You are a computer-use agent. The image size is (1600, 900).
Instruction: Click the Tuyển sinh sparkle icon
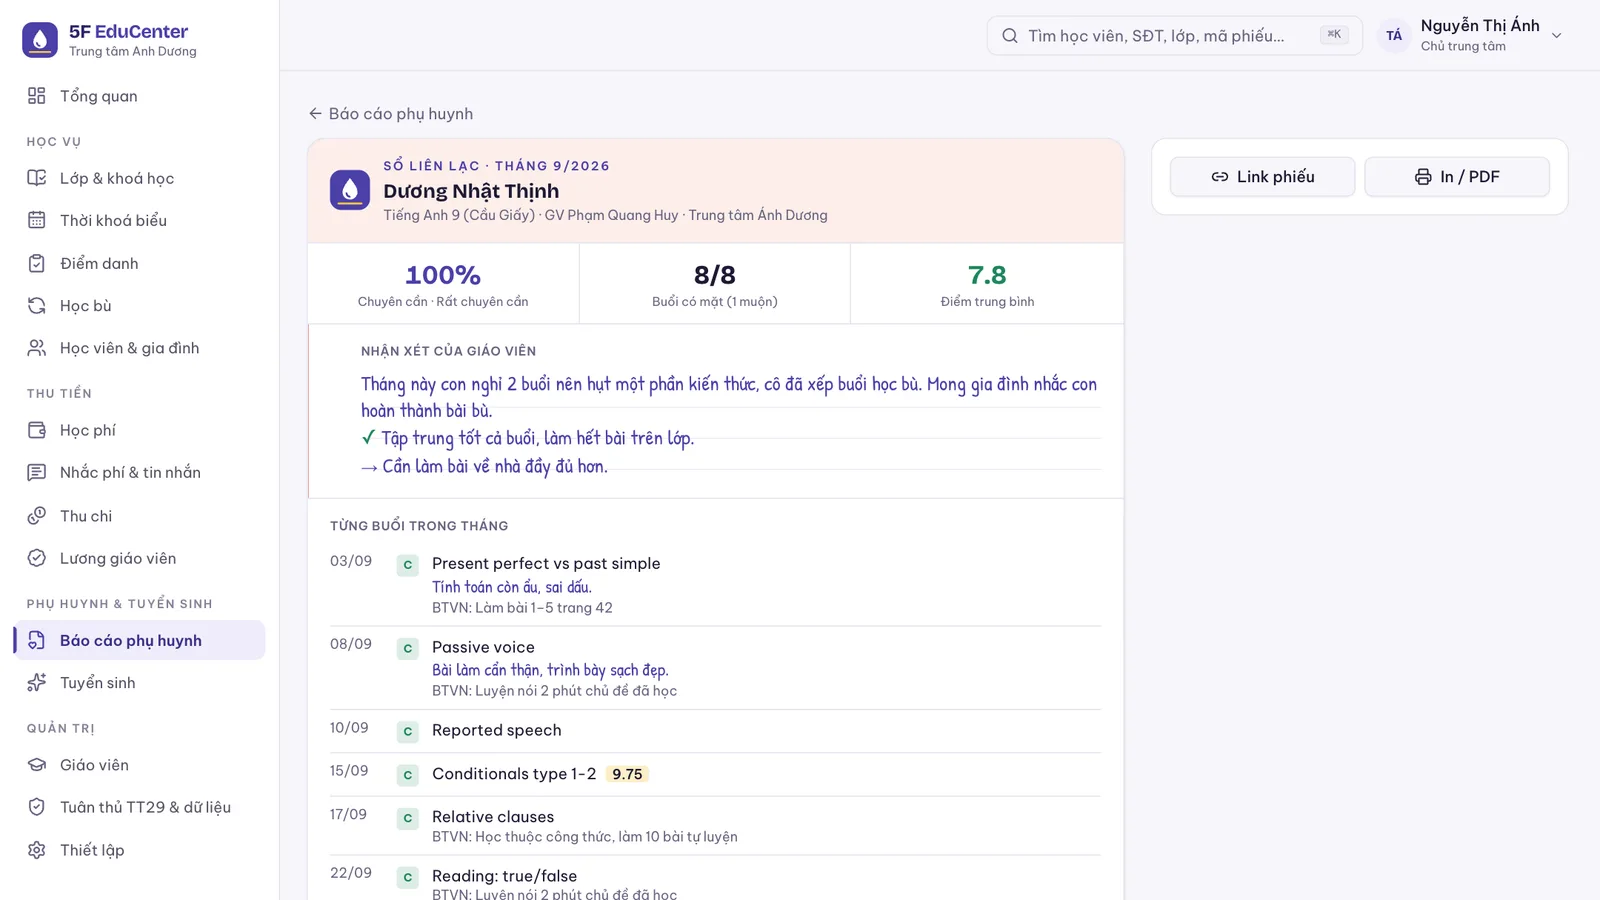pos(37,682)
